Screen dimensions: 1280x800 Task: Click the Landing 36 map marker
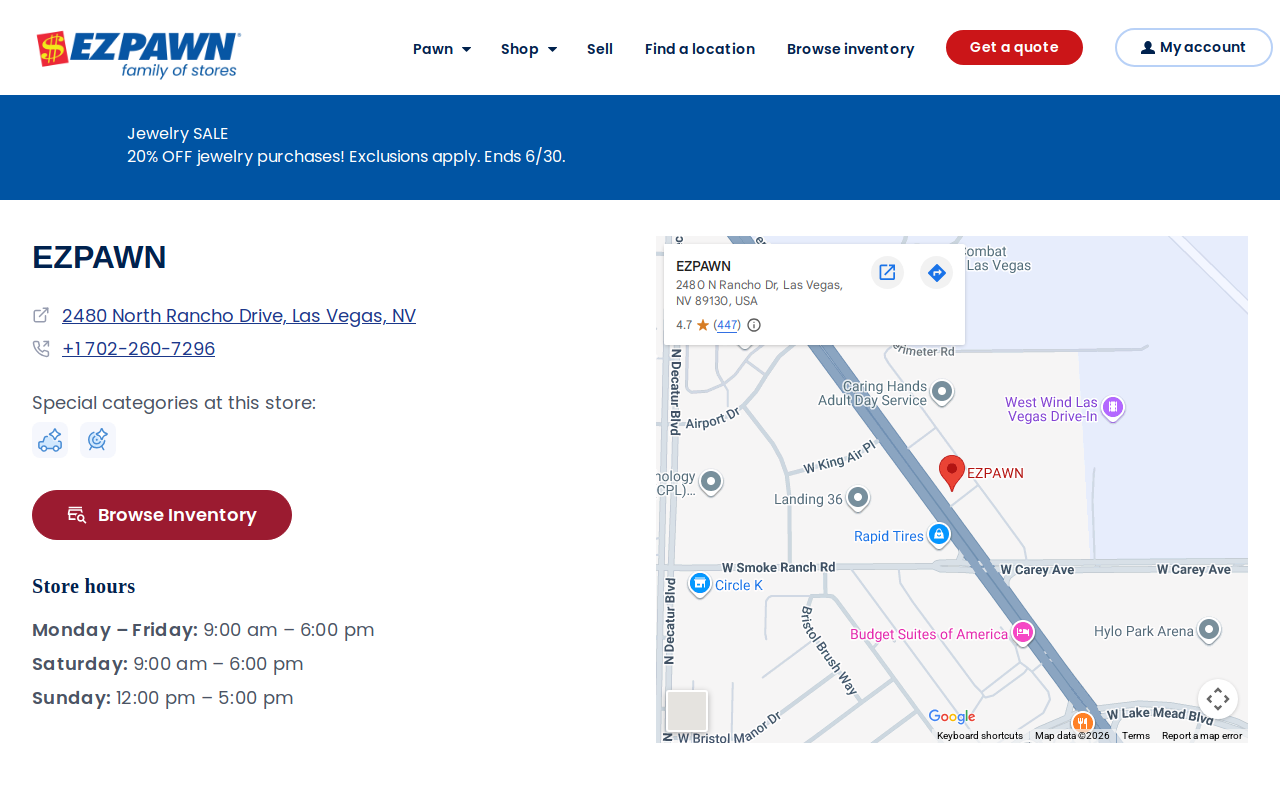[858, 498]
